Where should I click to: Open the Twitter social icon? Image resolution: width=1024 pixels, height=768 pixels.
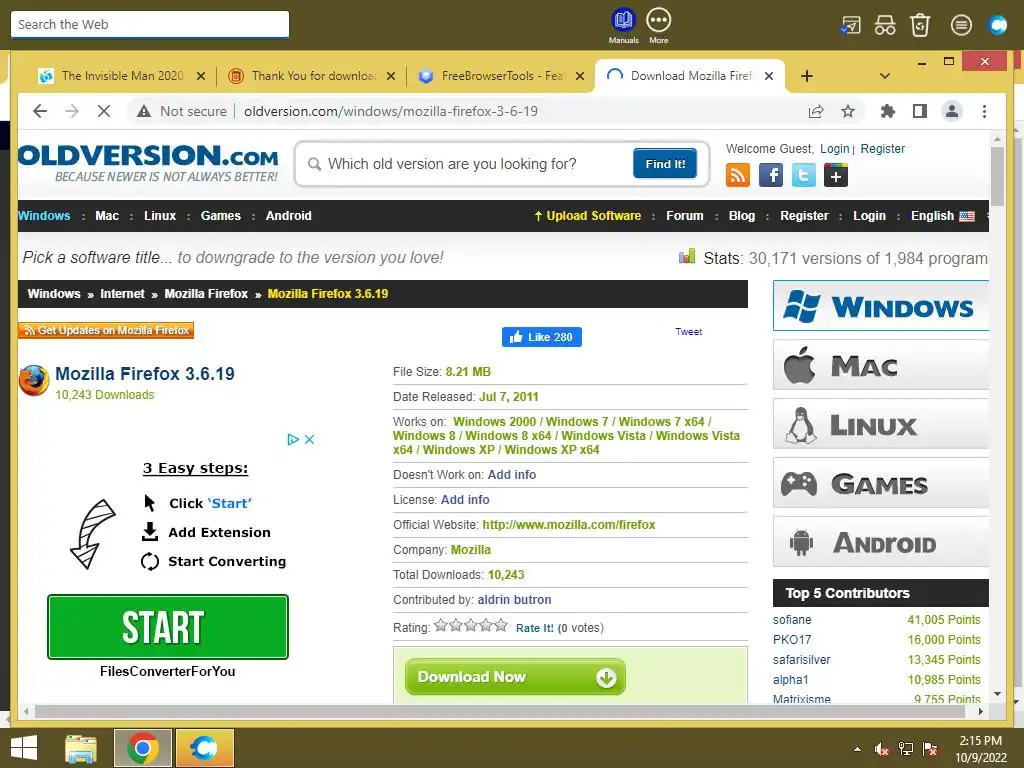coord(803,175)
